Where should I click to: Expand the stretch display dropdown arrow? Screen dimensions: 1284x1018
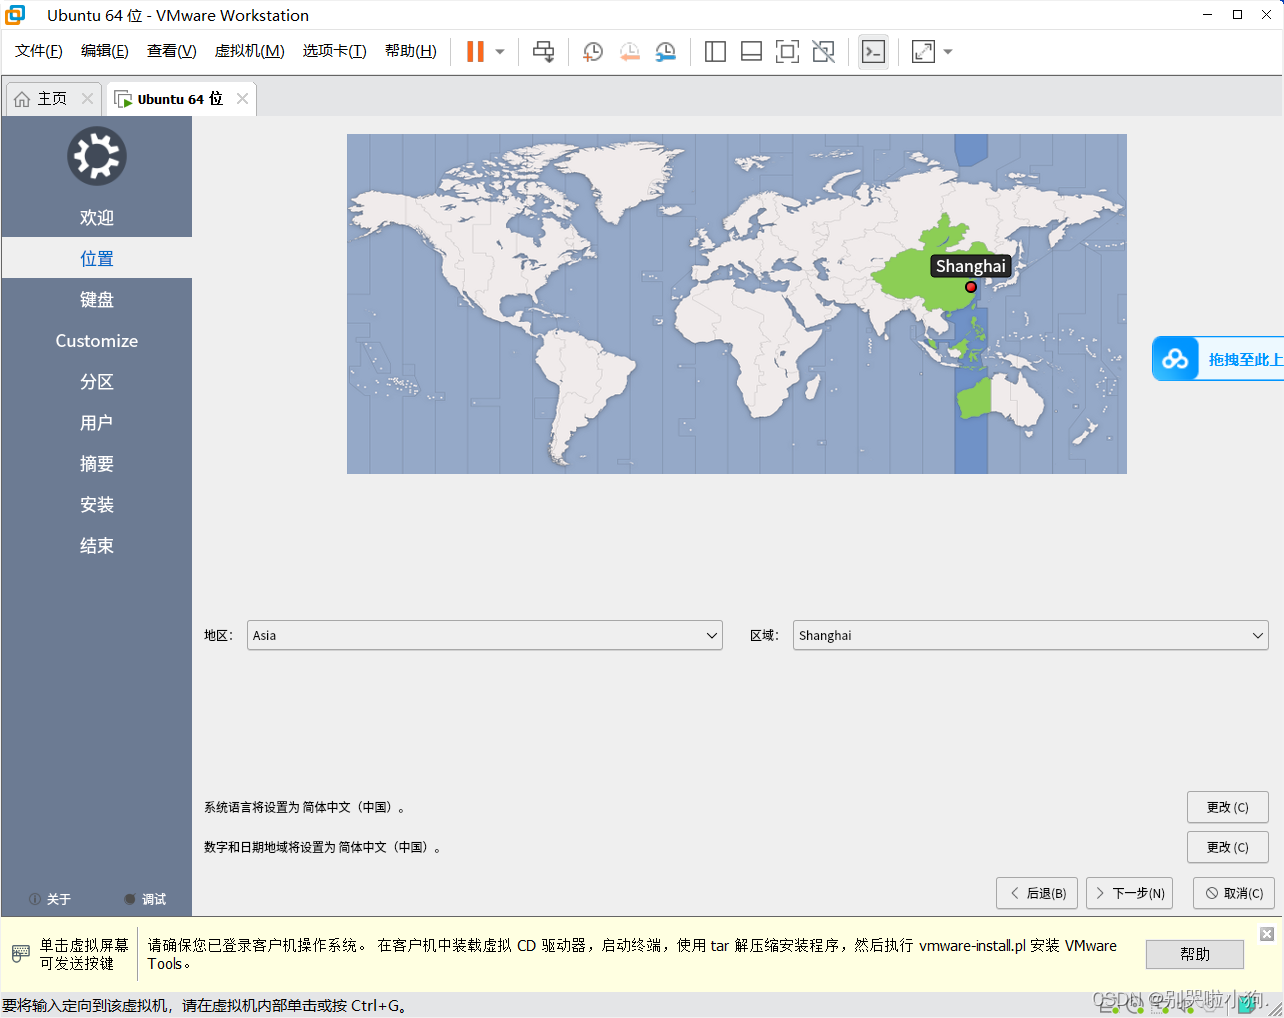[x=948, y=51]
